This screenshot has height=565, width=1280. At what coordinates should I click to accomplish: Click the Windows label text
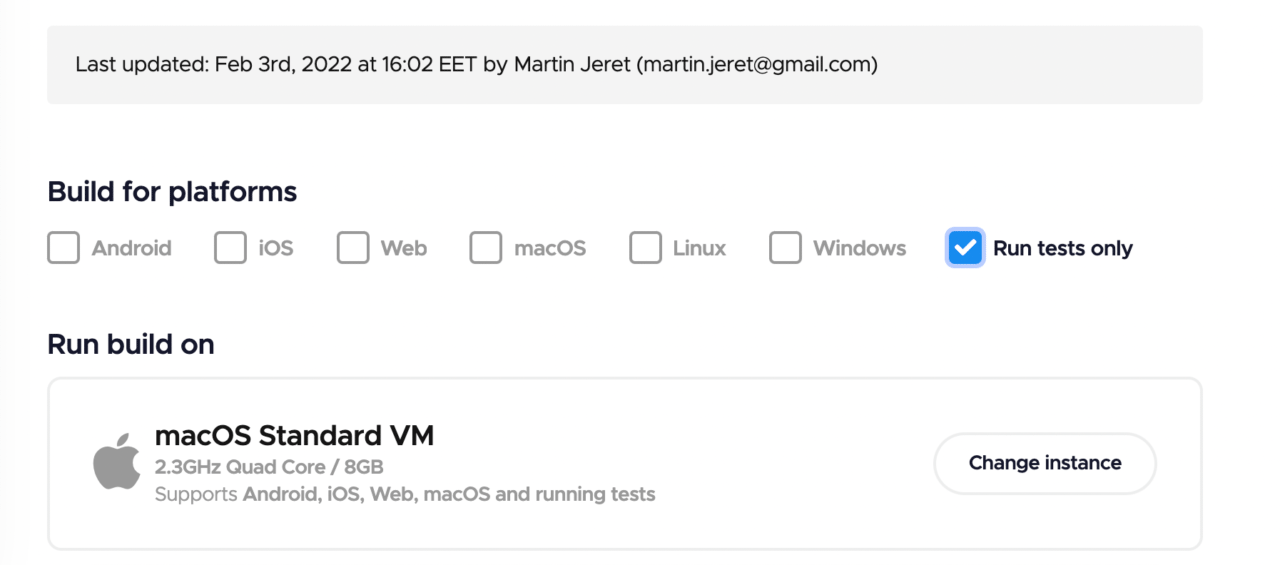tap(860, 248)
